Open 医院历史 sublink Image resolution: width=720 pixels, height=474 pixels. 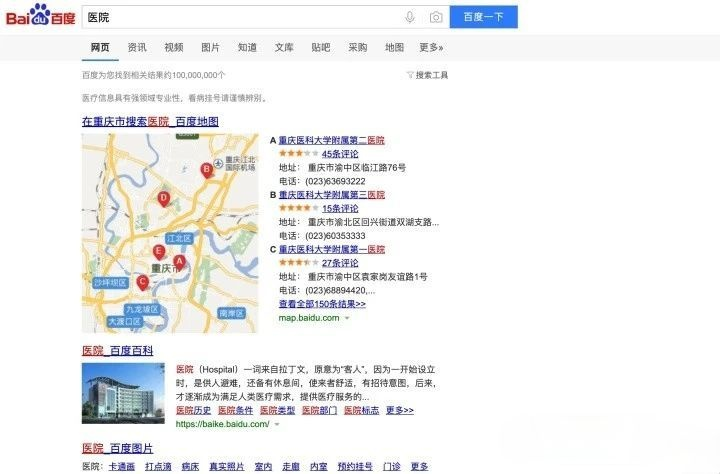pyautogui.click(x=193, y=410)
